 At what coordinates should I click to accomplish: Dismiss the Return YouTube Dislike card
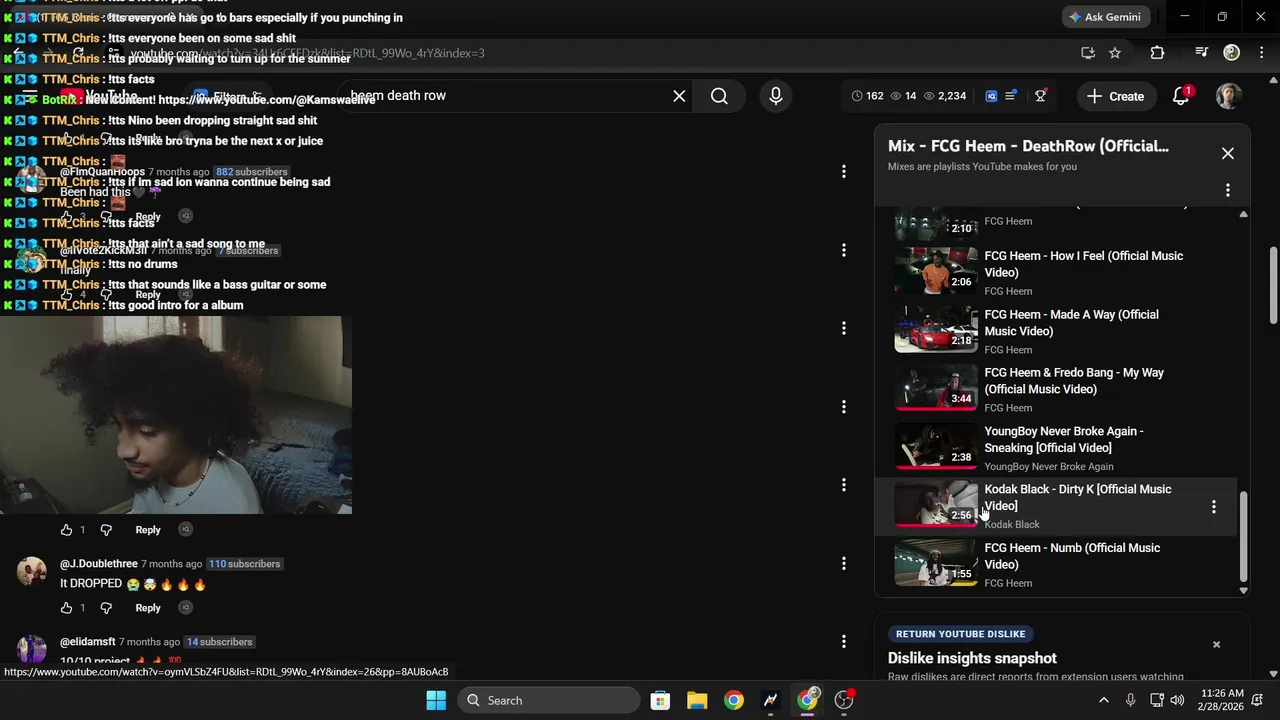[x=1216, y=645]
